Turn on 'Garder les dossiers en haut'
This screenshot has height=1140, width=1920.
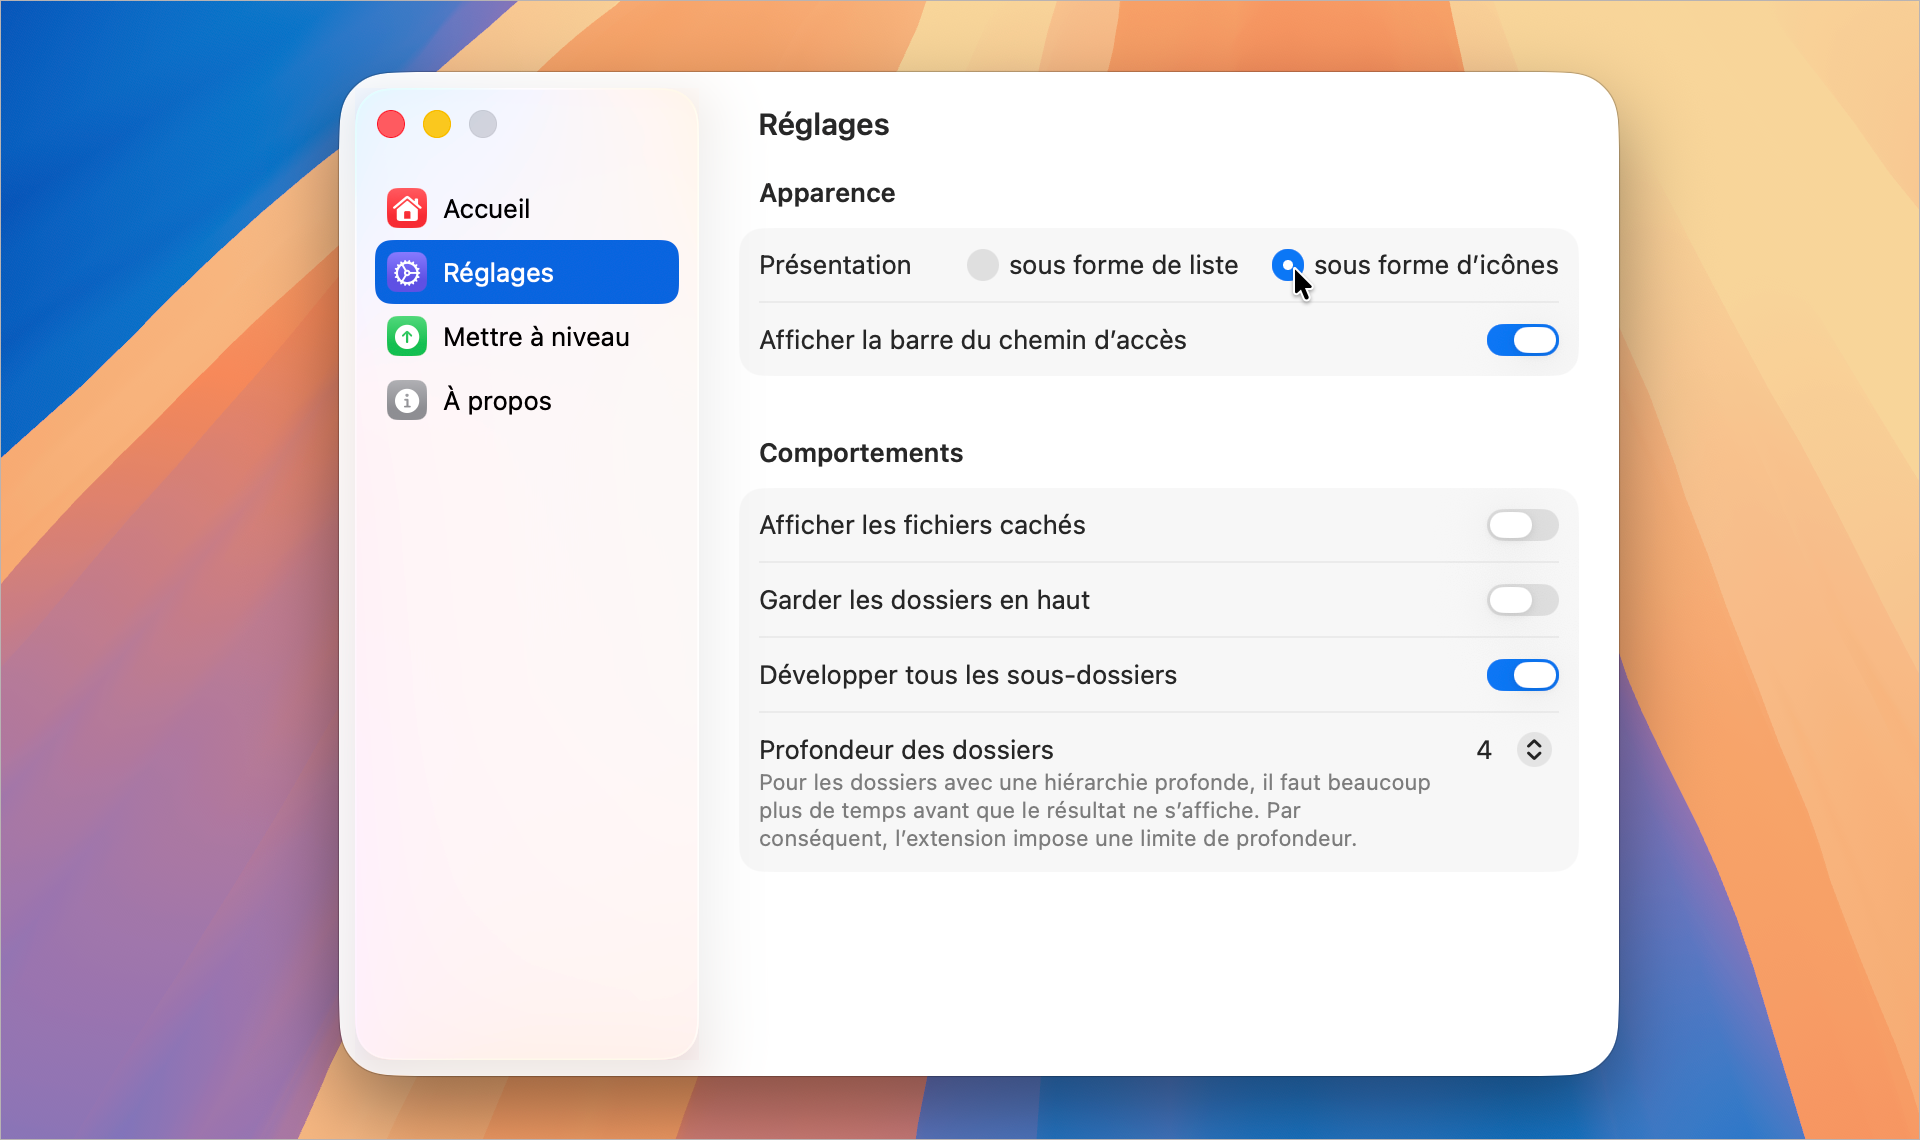pos(1522,600)
